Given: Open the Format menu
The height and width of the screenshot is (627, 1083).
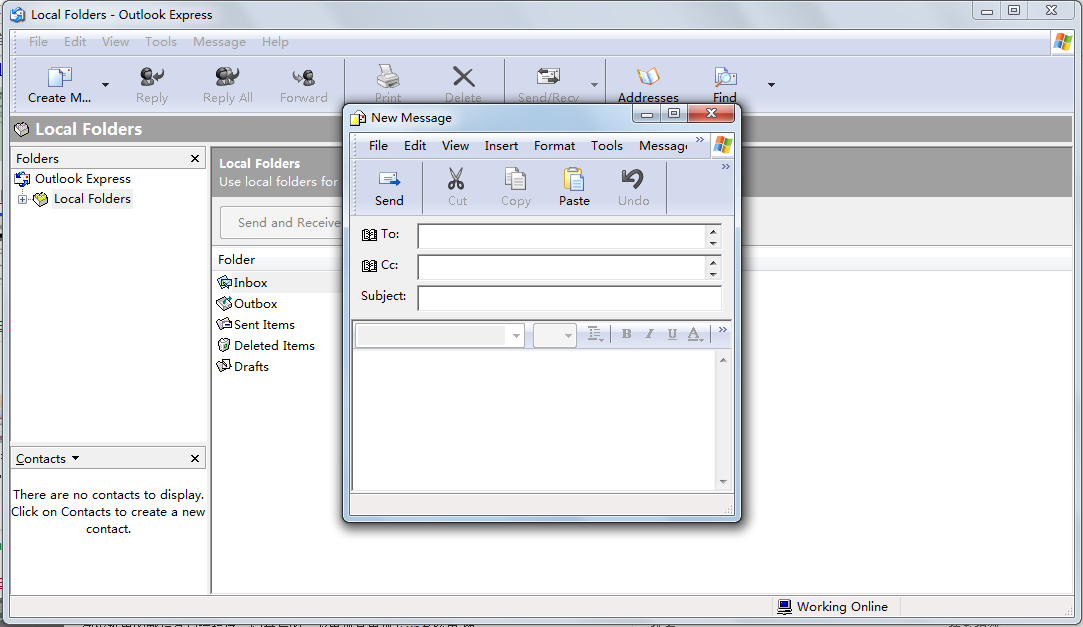Looking at the screenshot, I should 554,146.
